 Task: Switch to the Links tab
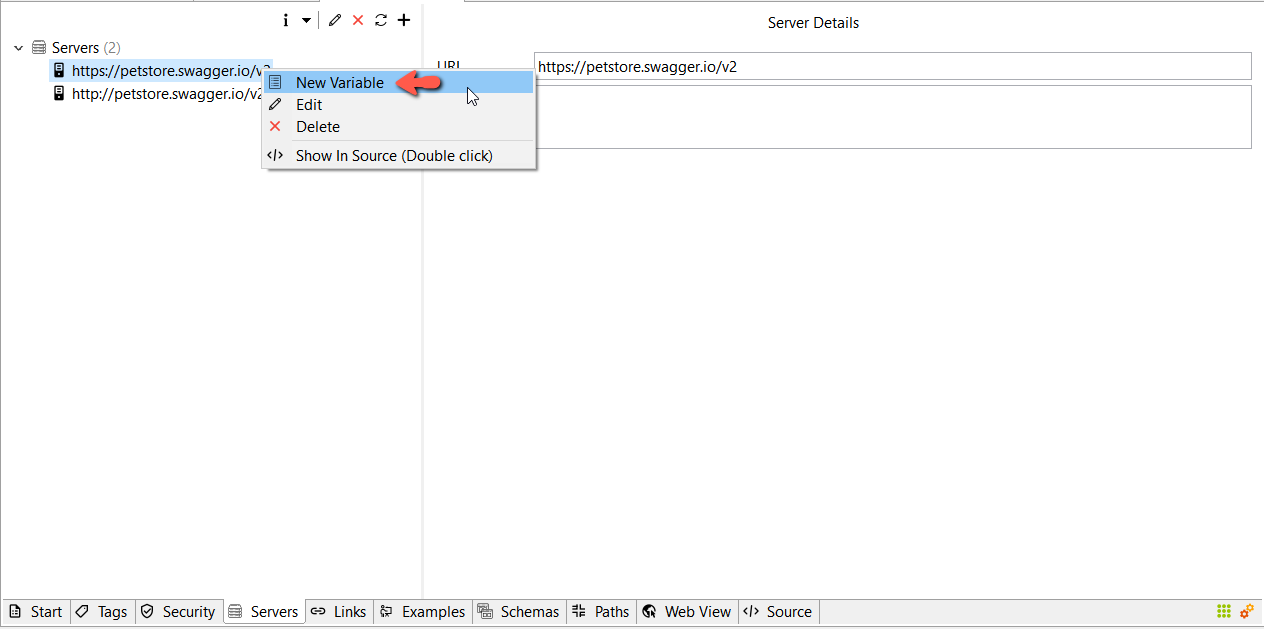[x=339, y=612]
